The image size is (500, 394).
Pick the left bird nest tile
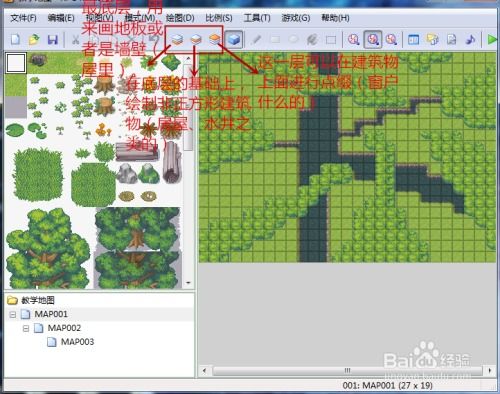click(x=127, y=197)
